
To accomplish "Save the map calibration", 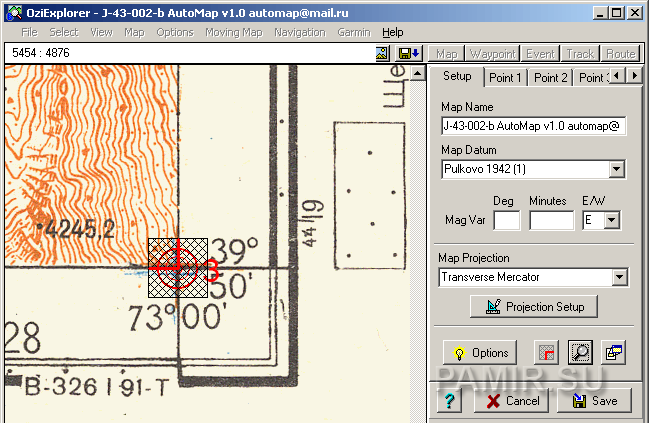I will point(594,400).
